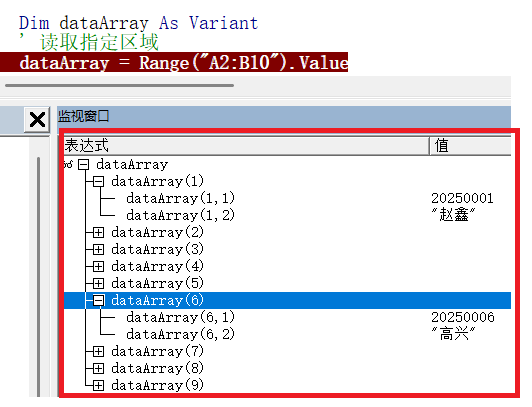Click the comment 读取指定区域
532x407 pixels.
(x=99, y=42)
